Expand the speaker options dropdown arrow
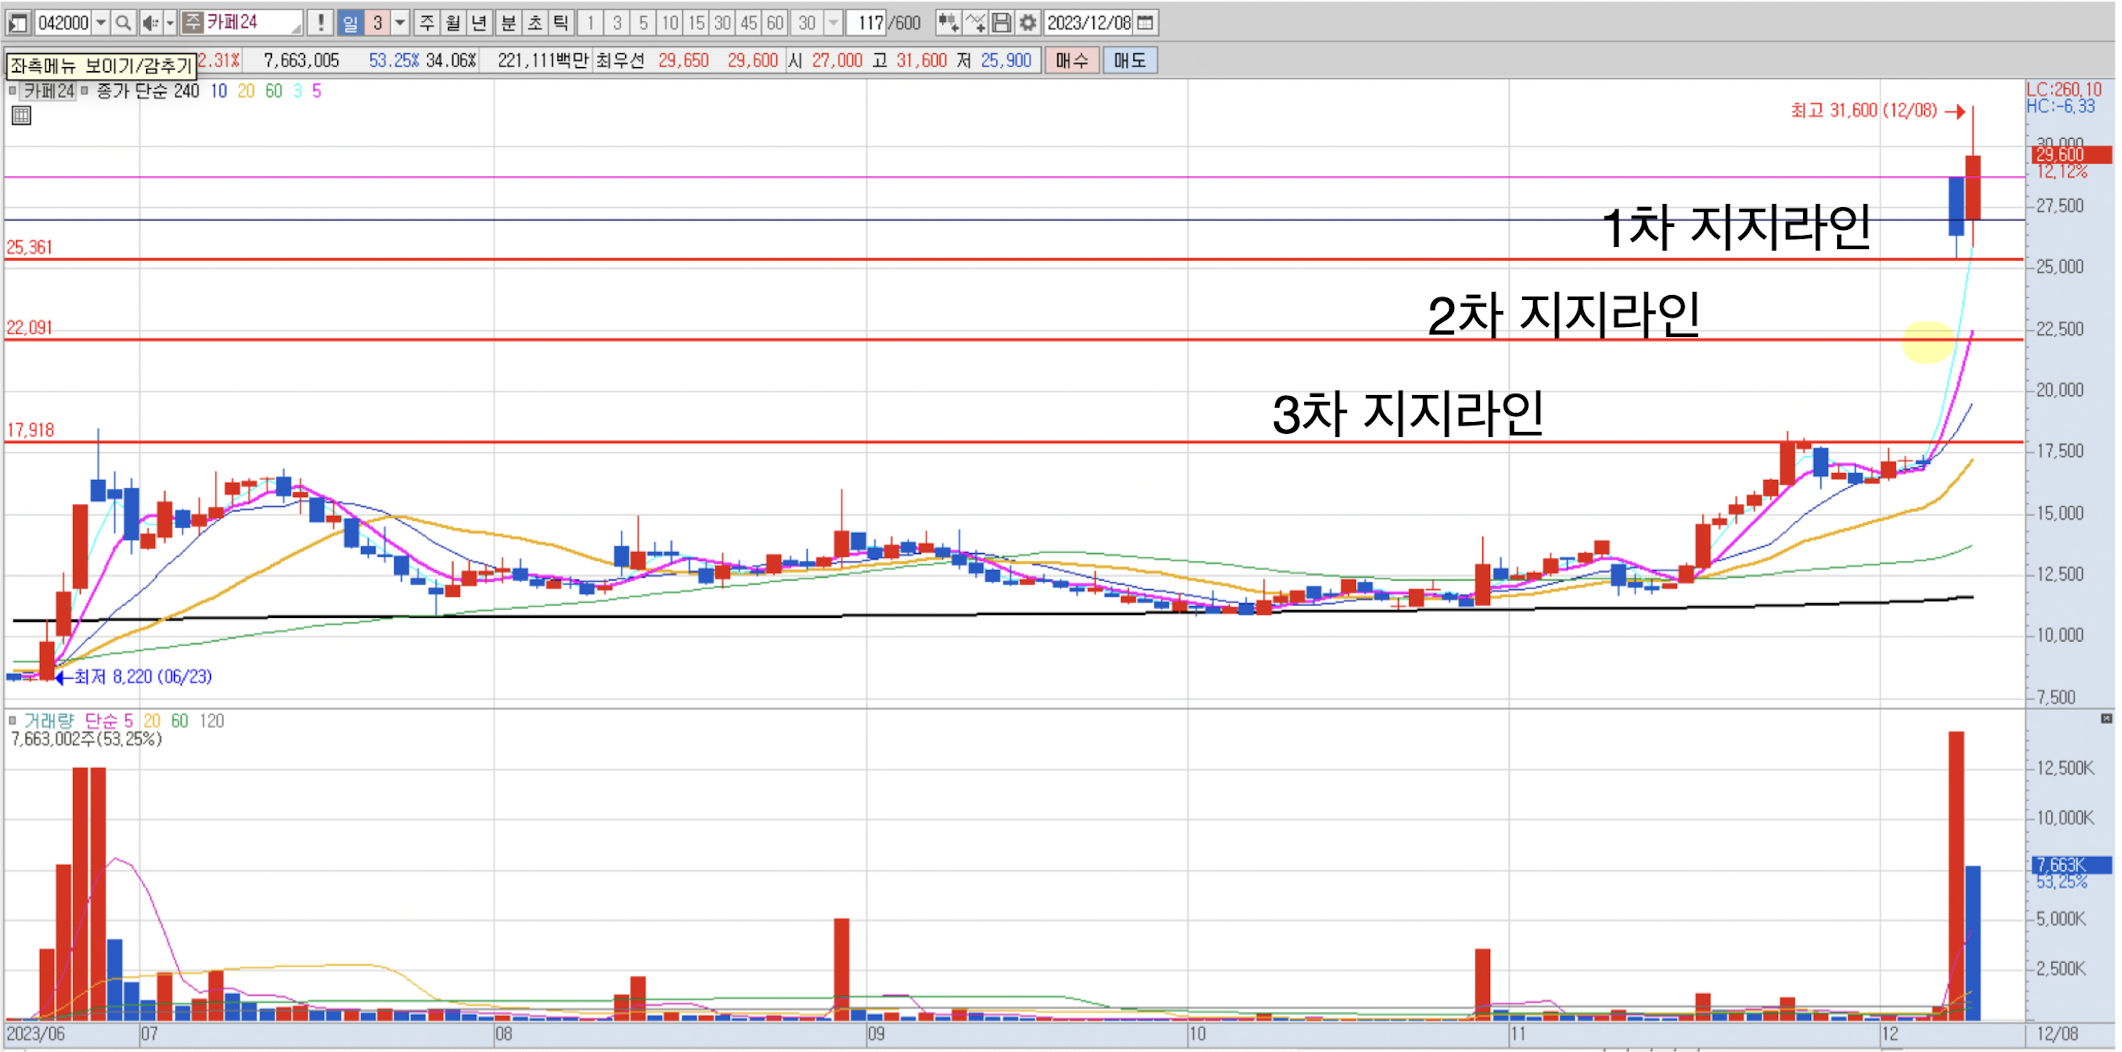This screenshot has height=1052, width=2122. click(170, 22)
